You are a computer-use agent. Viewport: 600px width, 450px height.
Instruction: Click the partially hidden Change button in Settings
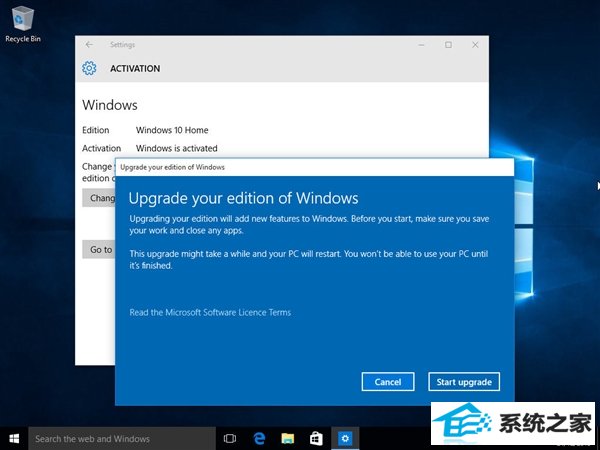[x=99, y=198]
